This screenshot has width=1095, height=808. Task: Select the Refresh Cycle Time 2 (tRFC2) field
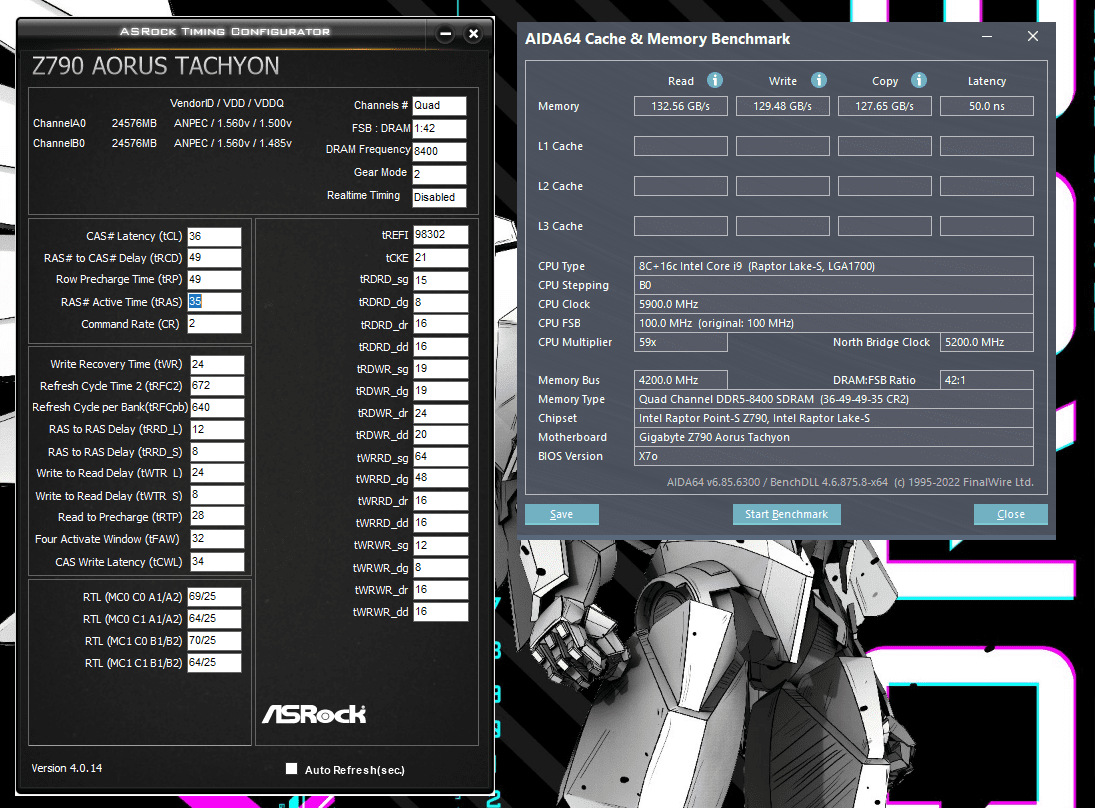(x=217, y=386)
